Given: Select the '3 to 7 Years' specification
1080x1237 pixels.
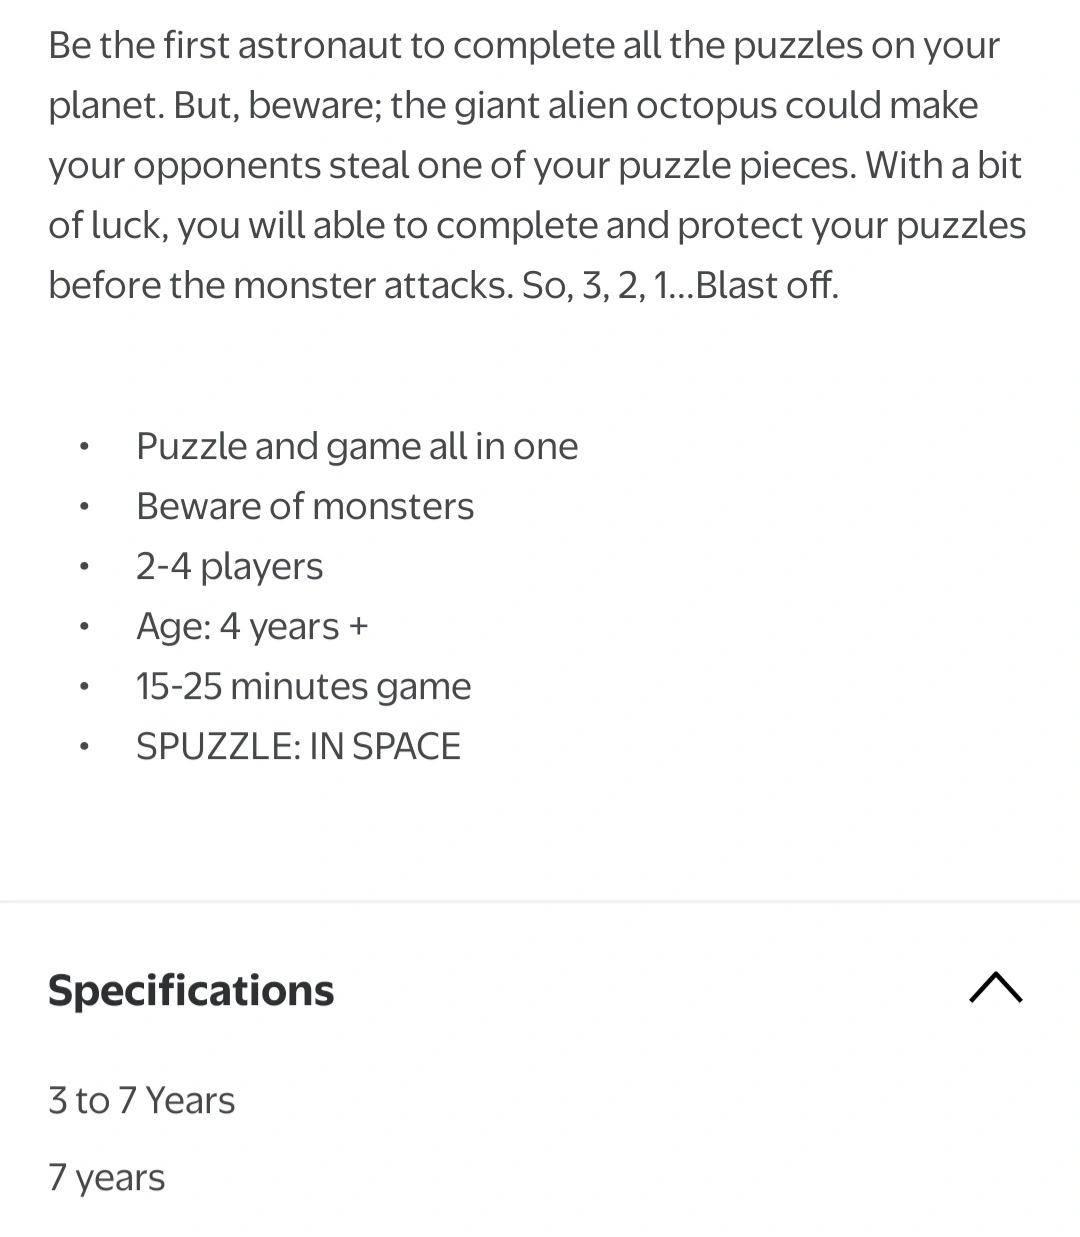Looking at the screenshot, I should click(141, 1100).
